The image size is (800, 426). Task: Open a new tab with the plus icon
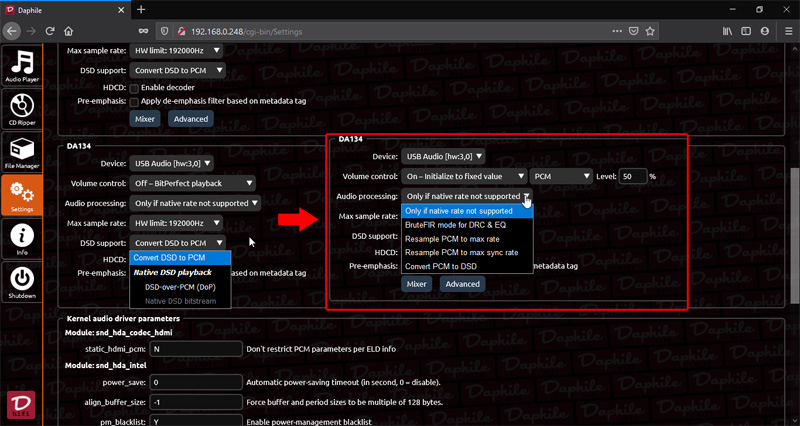(x=141, y=10)
